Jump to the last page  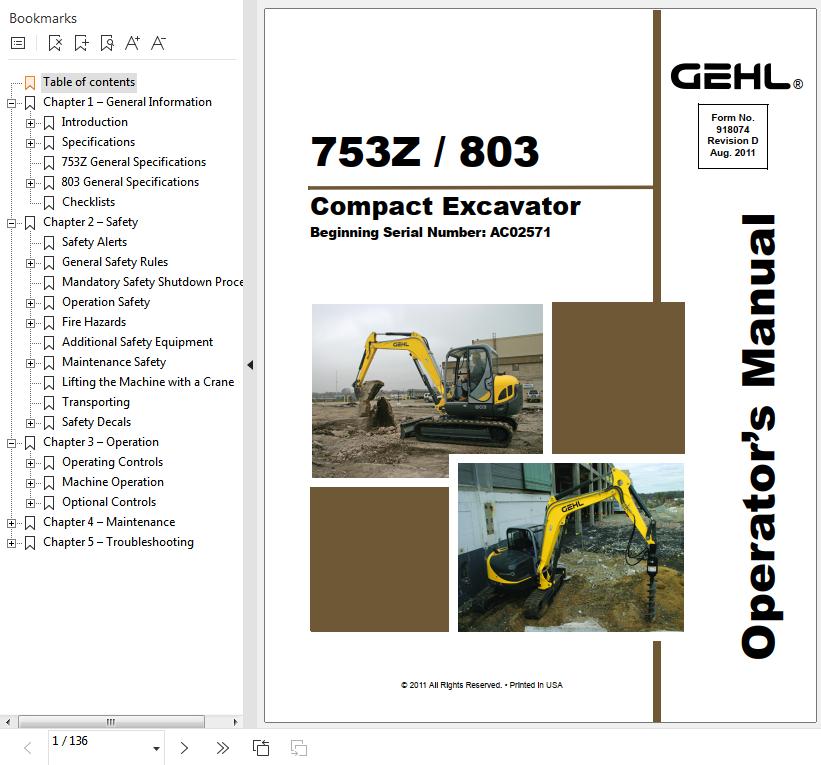(223, 748)
